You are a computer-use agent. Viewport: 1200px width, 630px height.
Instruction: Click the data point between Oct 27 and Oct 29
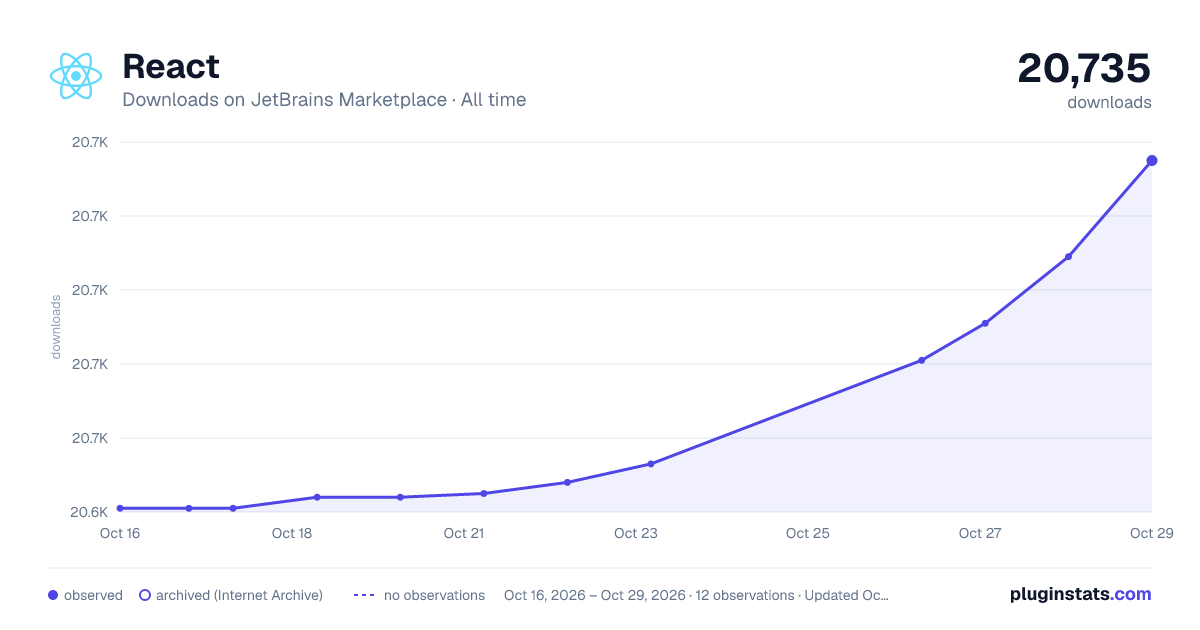click(1068, 257)
